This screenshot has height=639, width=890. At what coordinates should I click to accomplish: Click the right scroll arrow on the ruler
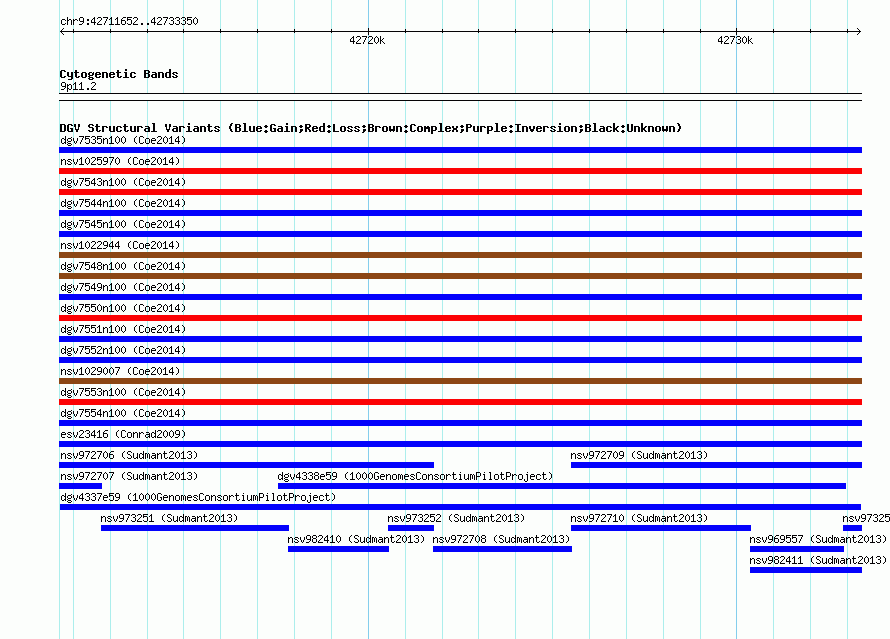[858, 31]
